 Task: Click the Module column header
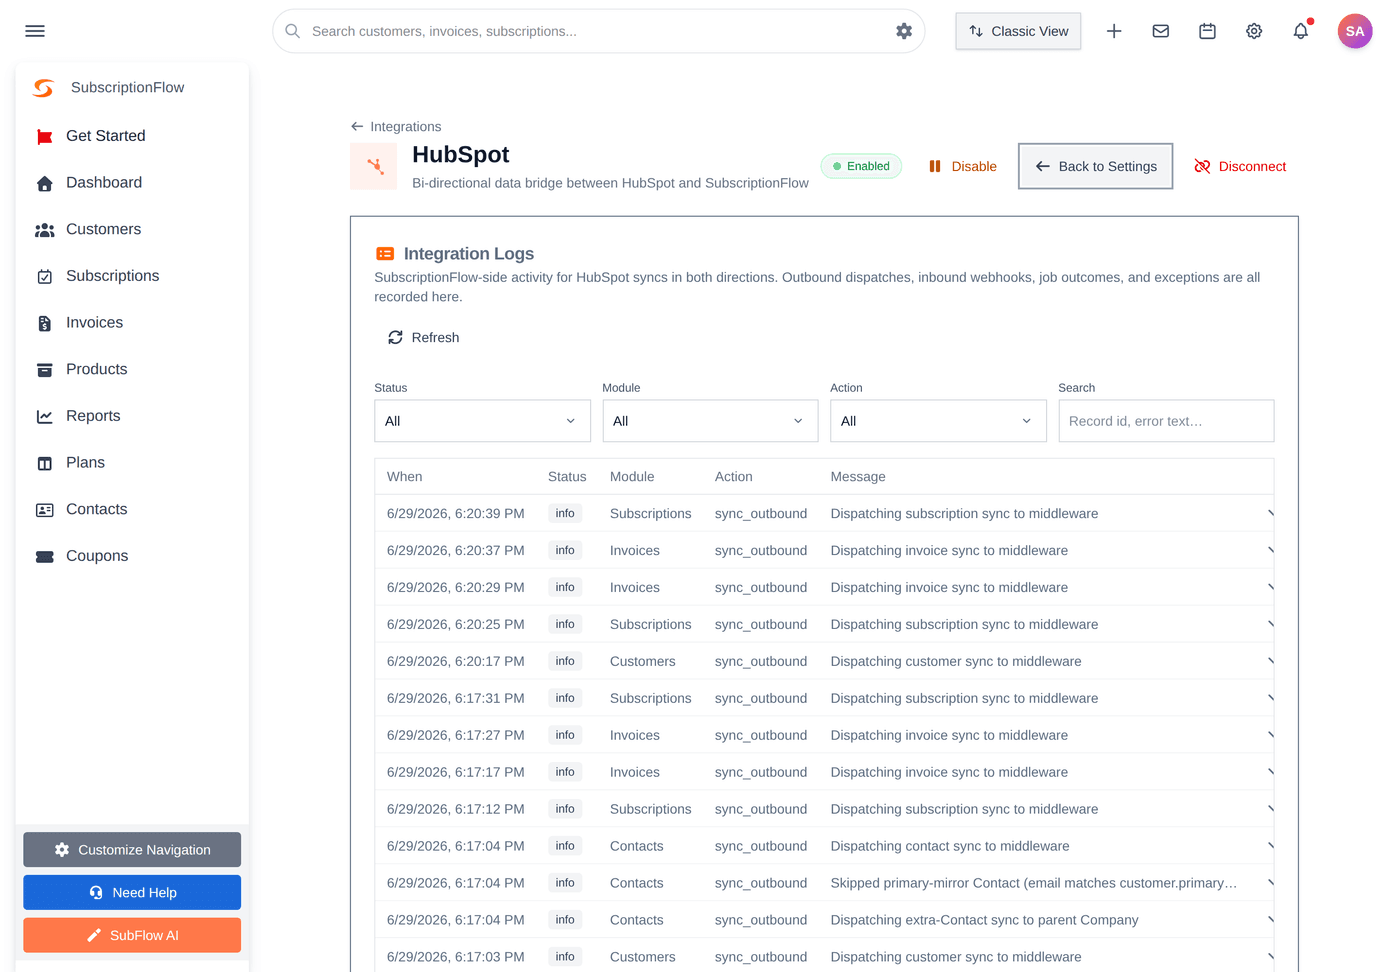(632, 477)
